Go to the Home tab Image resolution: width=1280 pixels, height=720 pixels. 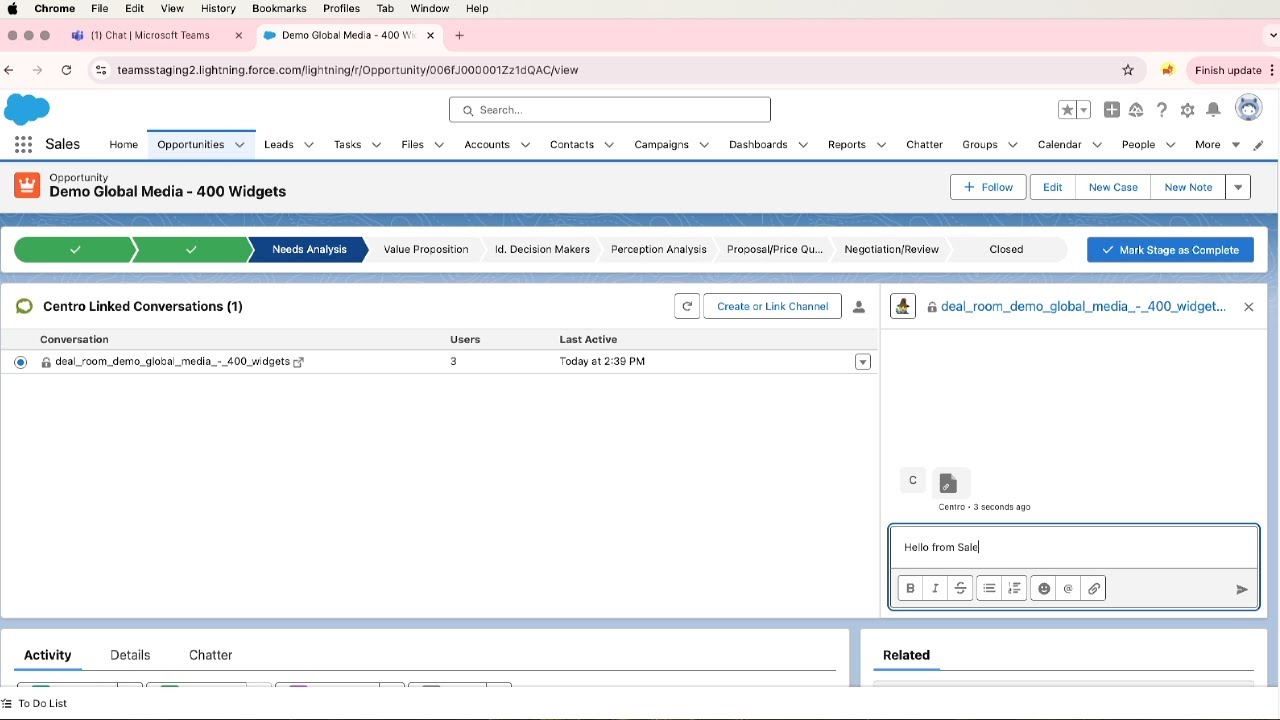(124, 145)
